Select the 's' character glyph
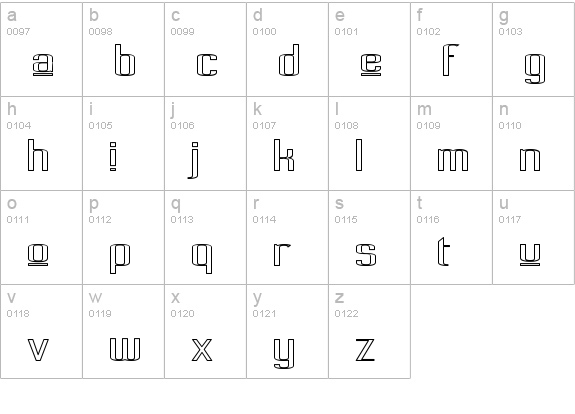Screen dimensions: 575x414 369,237
